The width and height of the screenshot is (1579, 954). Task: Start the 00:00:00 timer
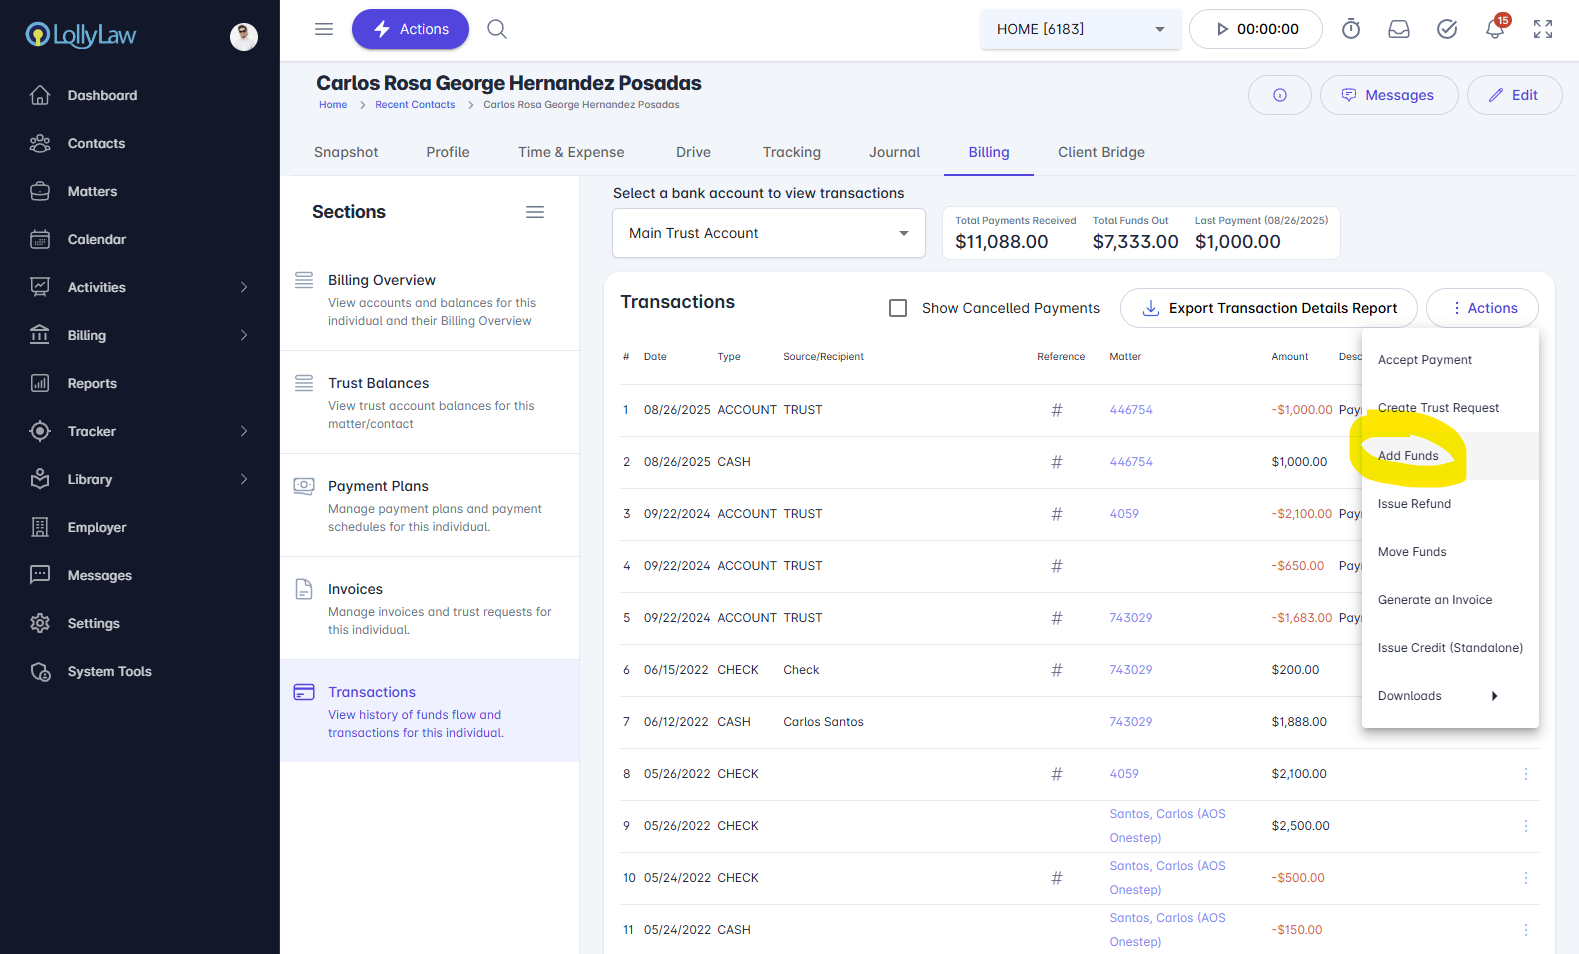1256,29
